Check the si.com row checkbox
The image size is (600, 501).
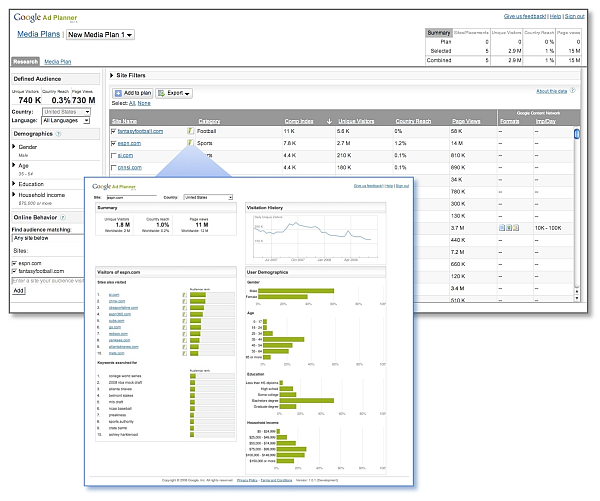tap(113, 155)
